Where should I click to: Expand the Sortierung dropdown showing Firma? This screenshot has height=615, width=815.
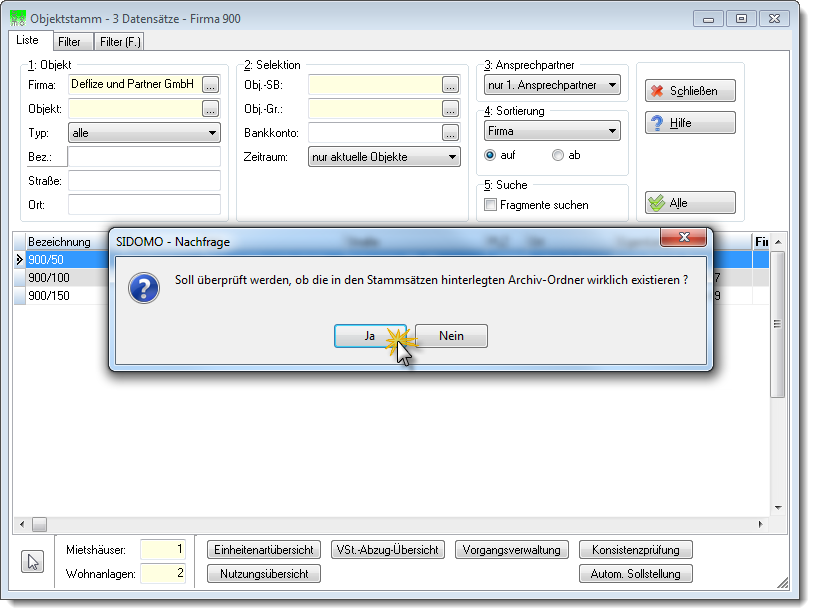tap(553, 131)
